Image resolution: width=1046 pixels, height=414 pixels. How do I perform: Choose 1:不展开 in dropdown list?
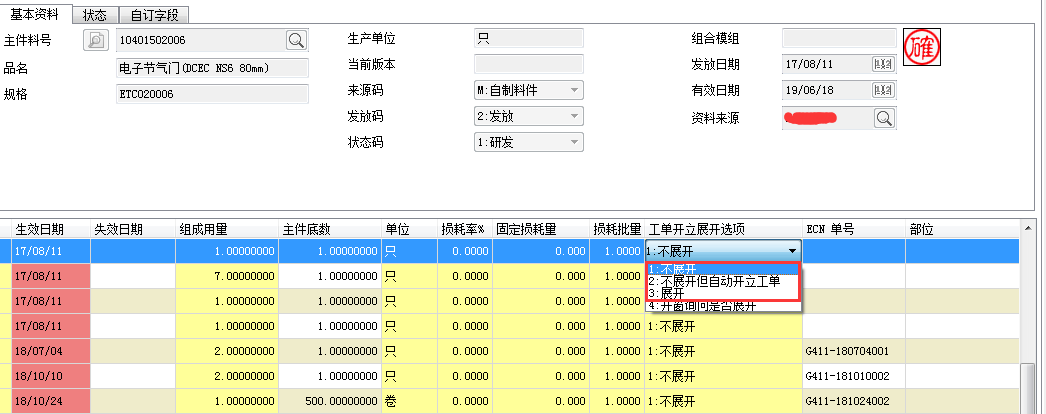723,269
